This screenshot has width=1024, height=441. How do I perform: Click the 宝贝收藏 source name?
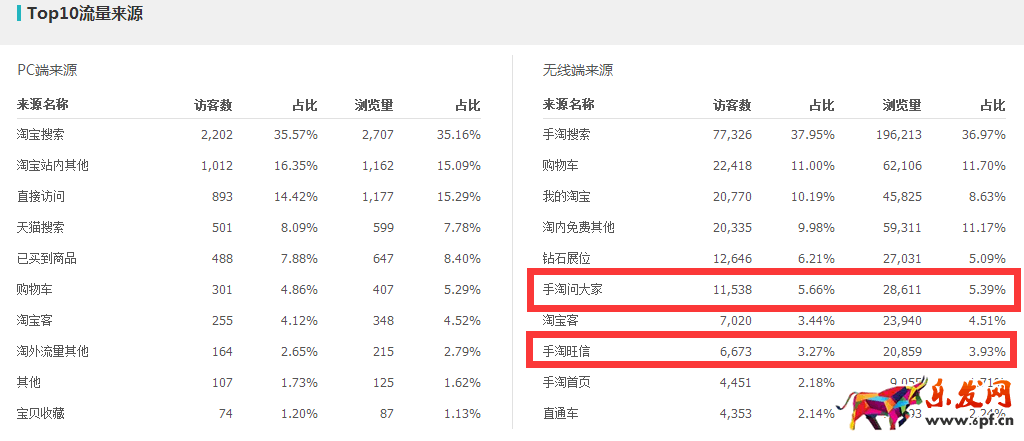41,413
